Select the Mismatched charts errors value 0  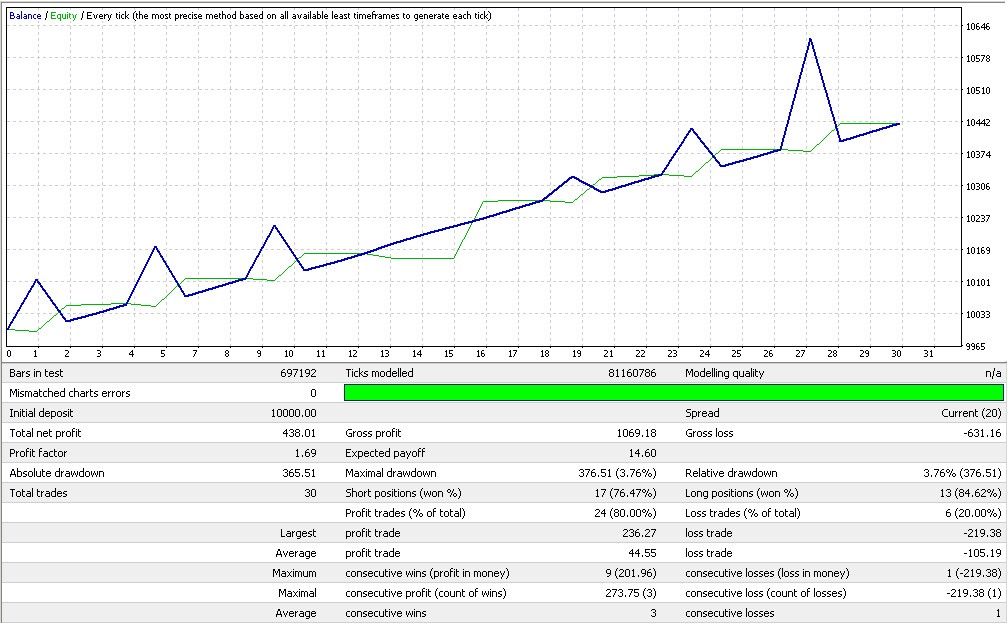point(313,393)
